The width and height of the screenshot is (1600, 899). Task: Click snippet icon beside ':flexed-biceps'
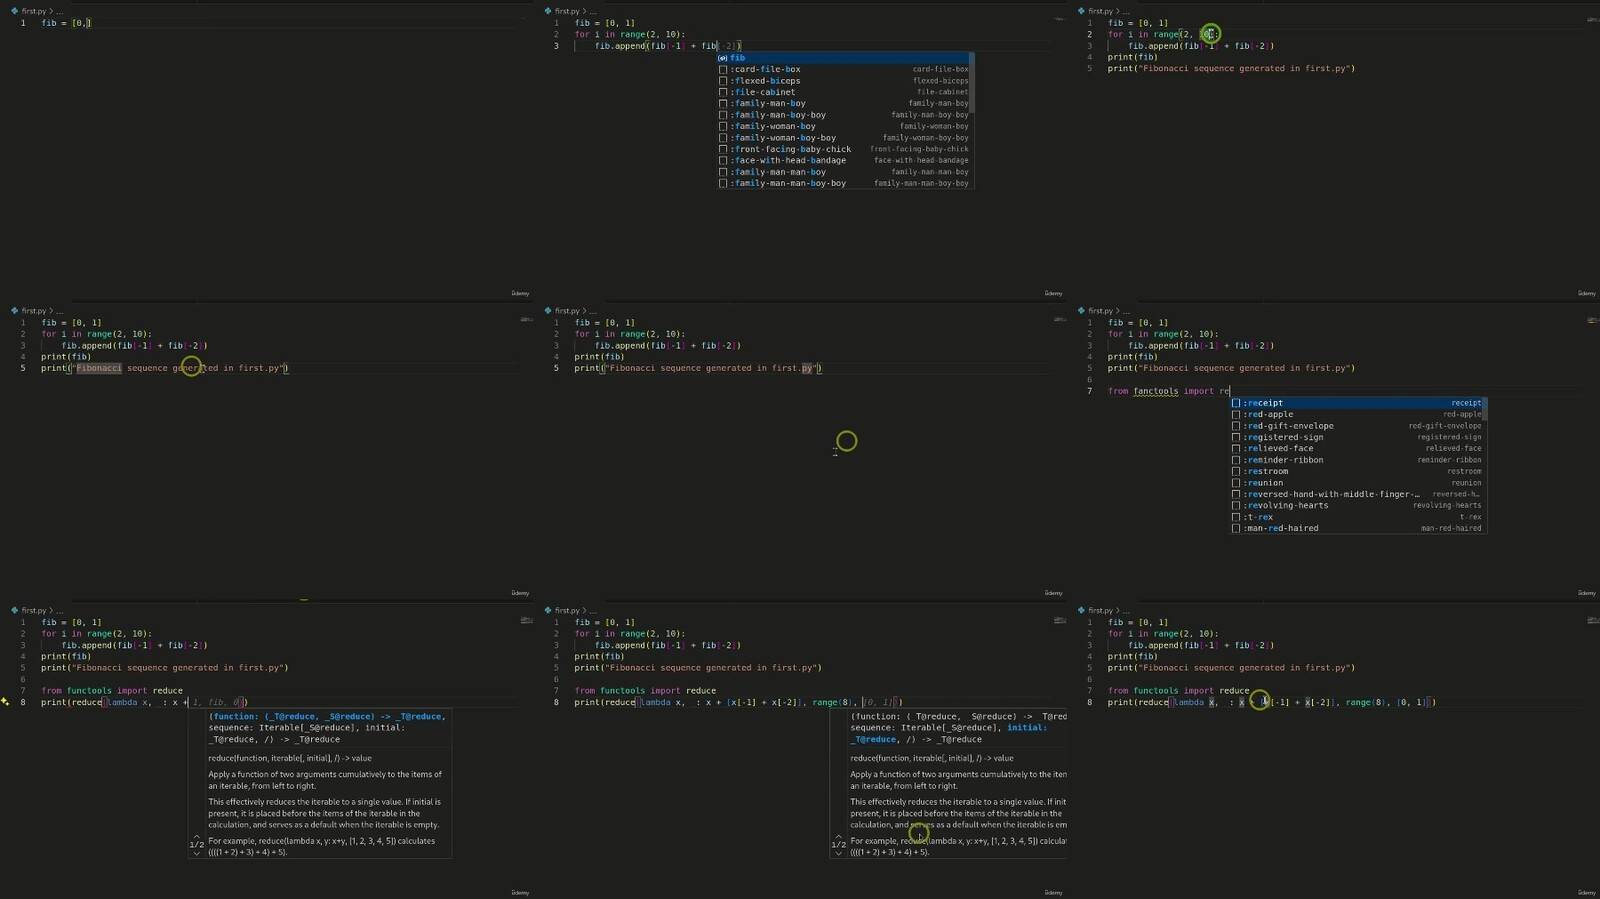point(723,81)
